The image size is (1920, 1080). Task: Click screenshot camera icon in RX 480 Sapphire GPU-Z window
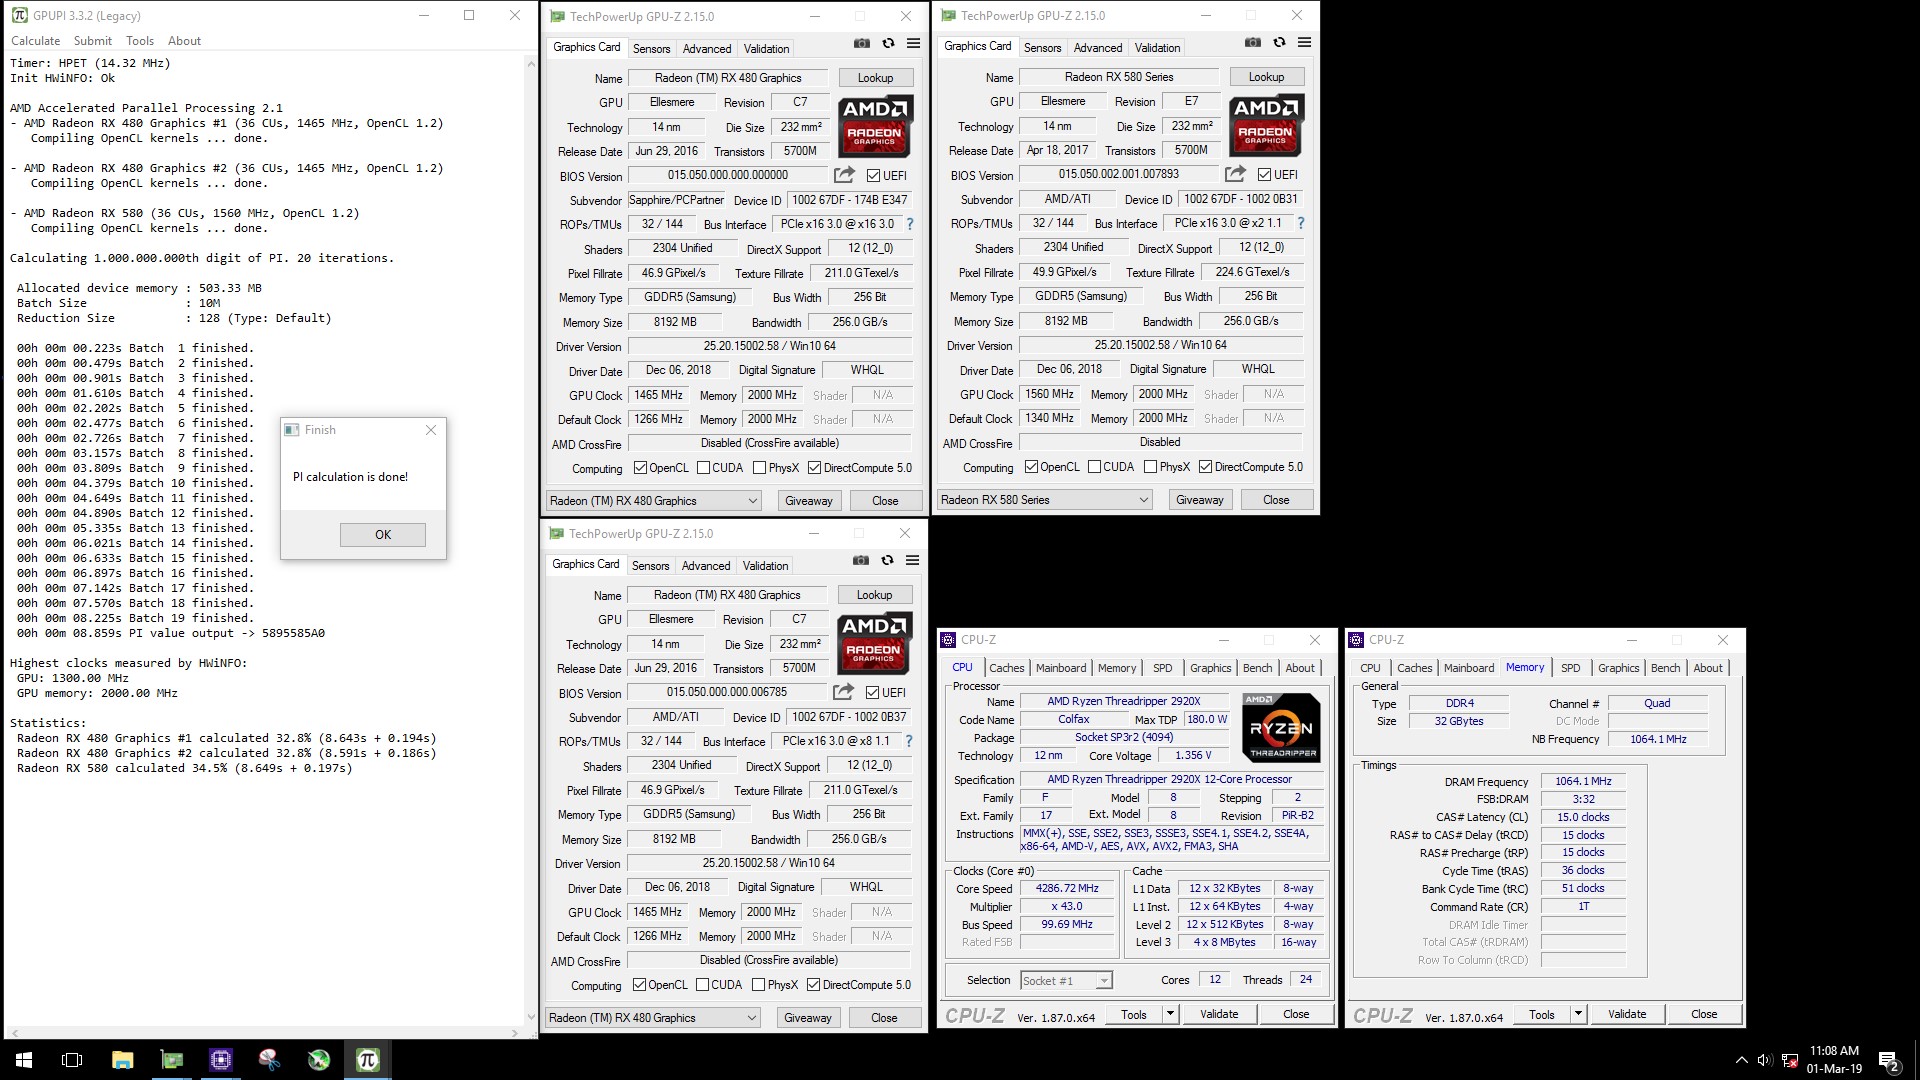(862, 43)
